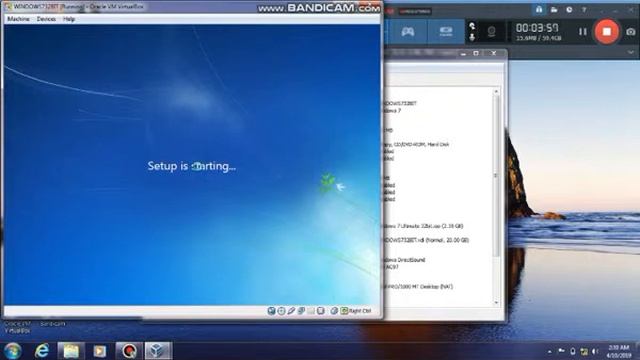Open the Windows Start menu
Image resolution: width=640 pixels, height=360 pixels.
coord(13,351)
